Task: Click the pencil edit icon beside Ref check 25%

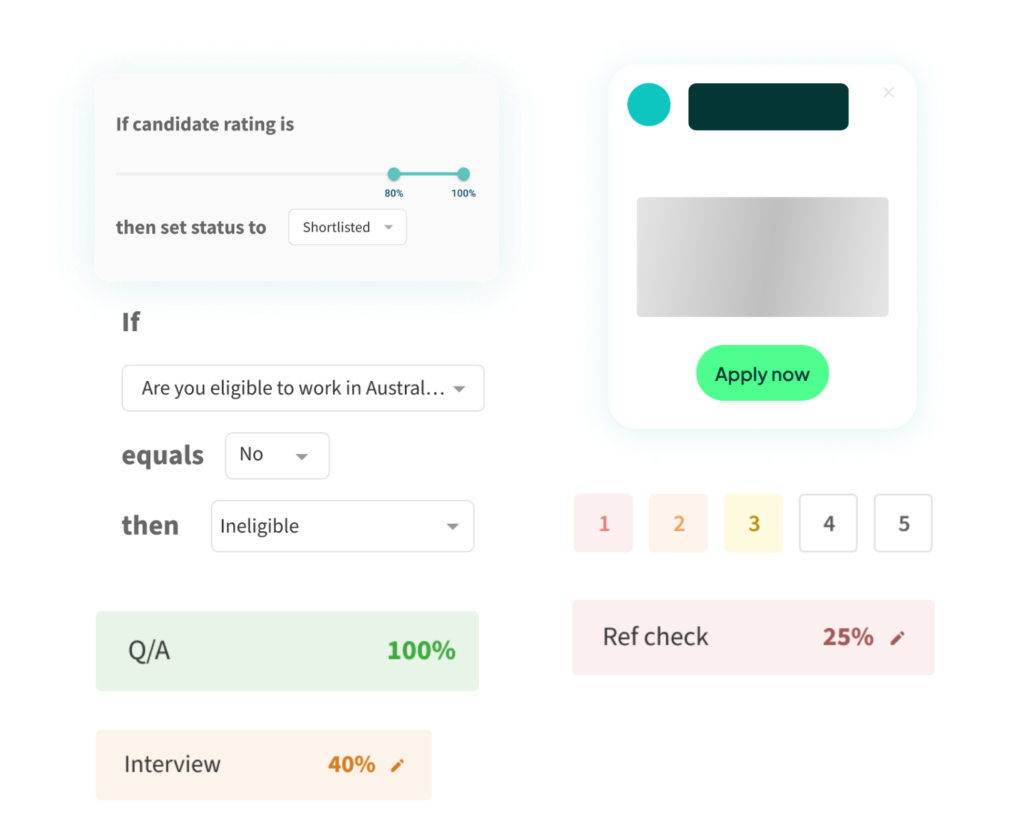Action: (897, 638)
